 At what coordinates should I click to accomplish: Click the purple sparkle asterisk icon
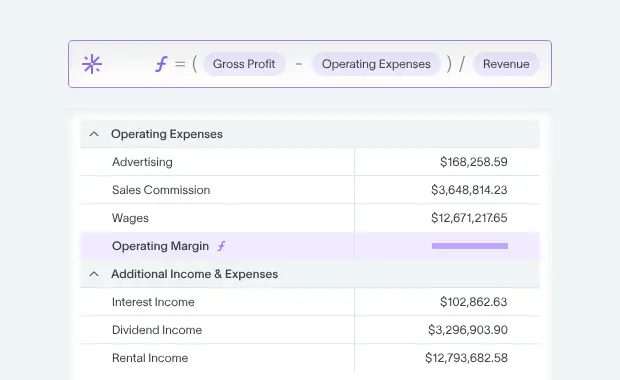pyautogui.click(x=92, y=64)
